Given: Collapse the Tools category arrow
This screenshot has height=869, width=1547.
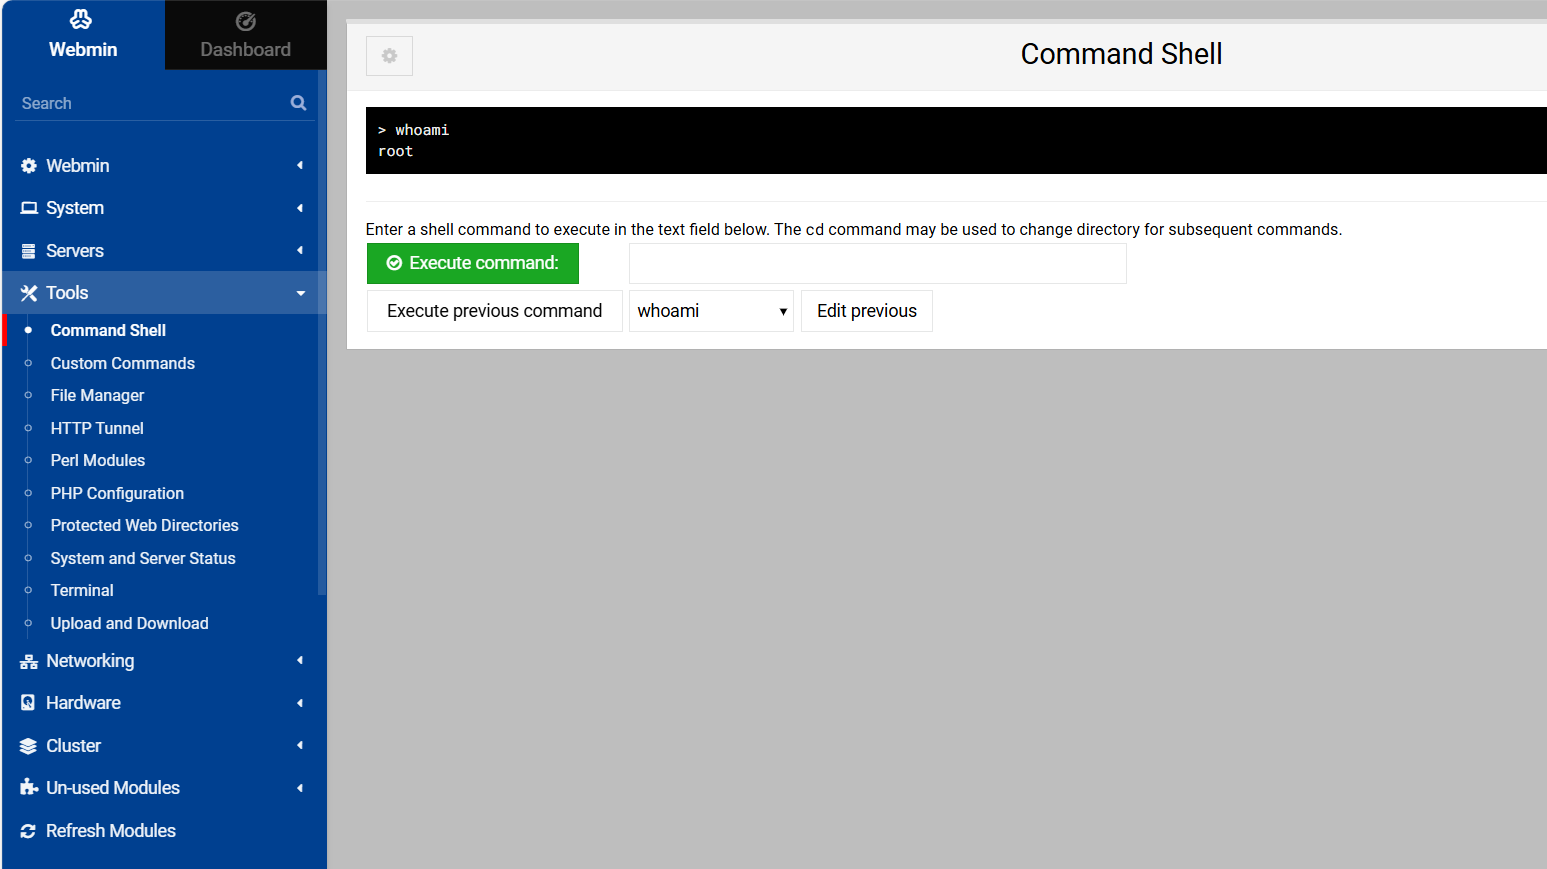Looking at the screenshot, I should (x=301, y=293).
